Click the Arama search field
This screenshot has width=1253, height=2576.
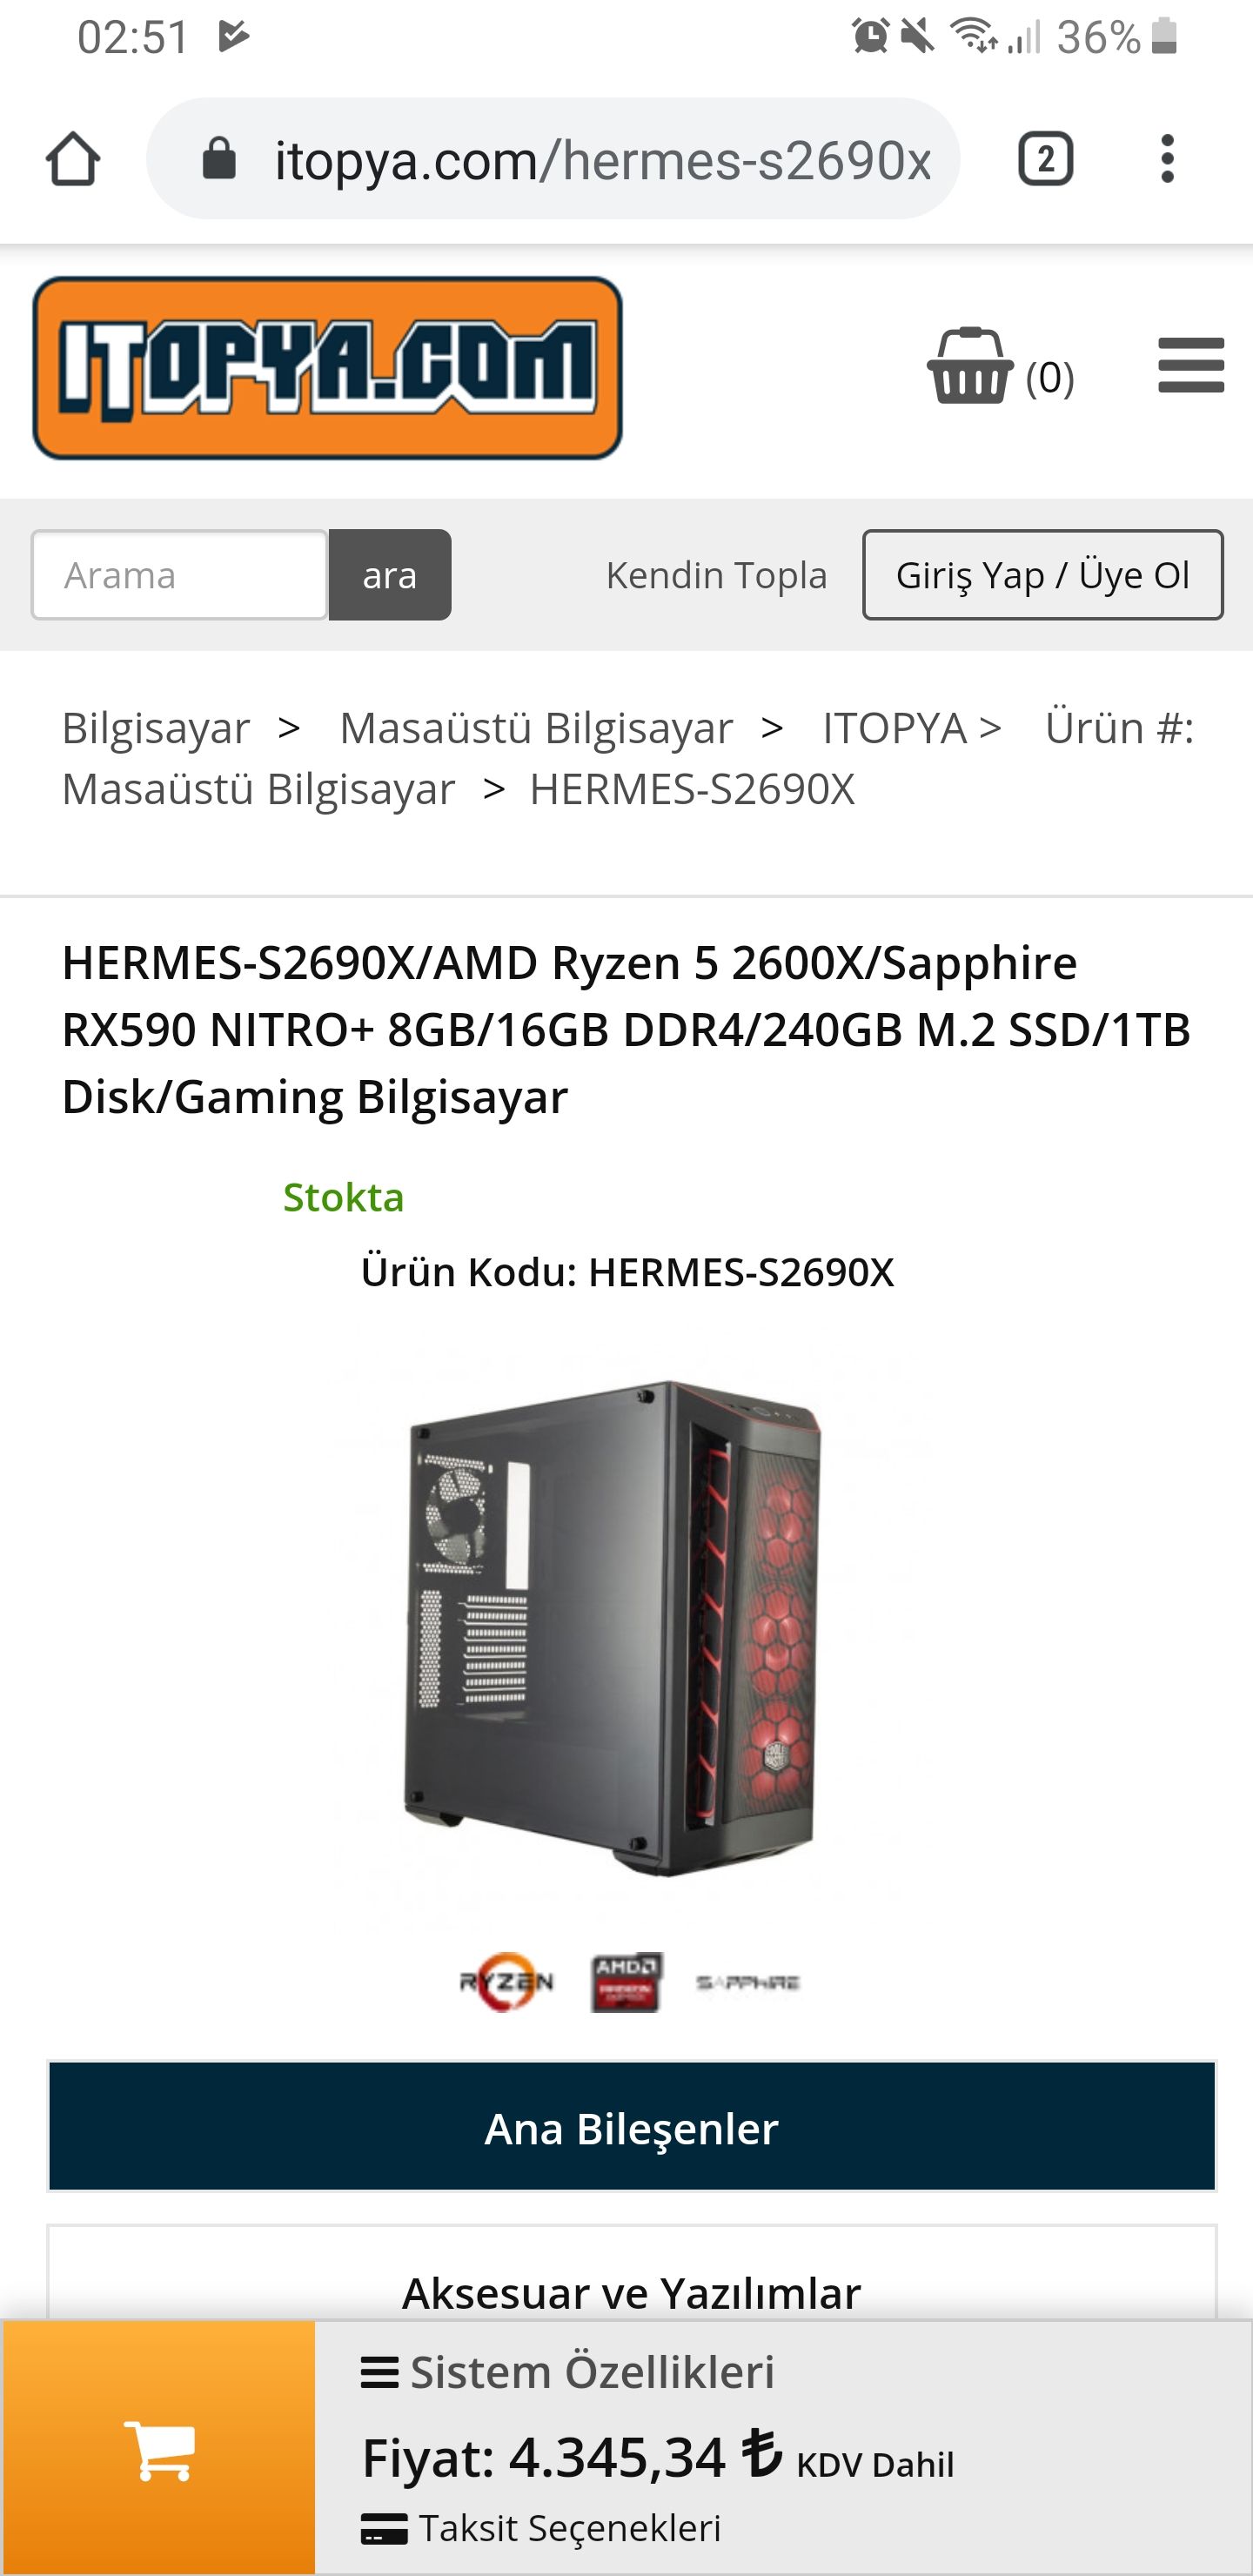click(x=179, y=575)
